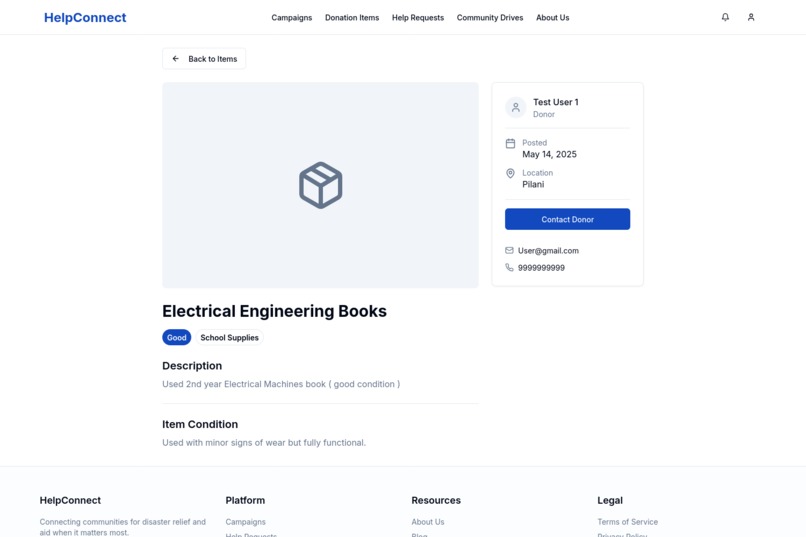Open the user profile icon
This screenshot has height=537, width=806.
(750, 17)
